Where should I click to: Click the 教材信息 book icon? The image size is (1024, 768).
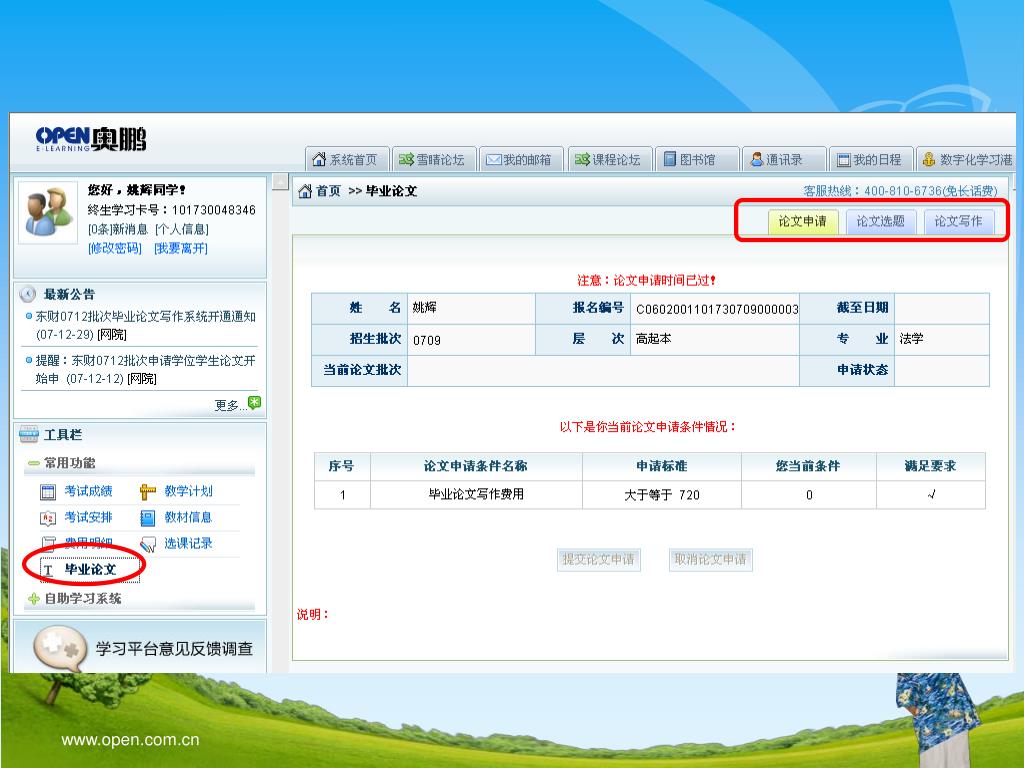[x=148, y=519]
